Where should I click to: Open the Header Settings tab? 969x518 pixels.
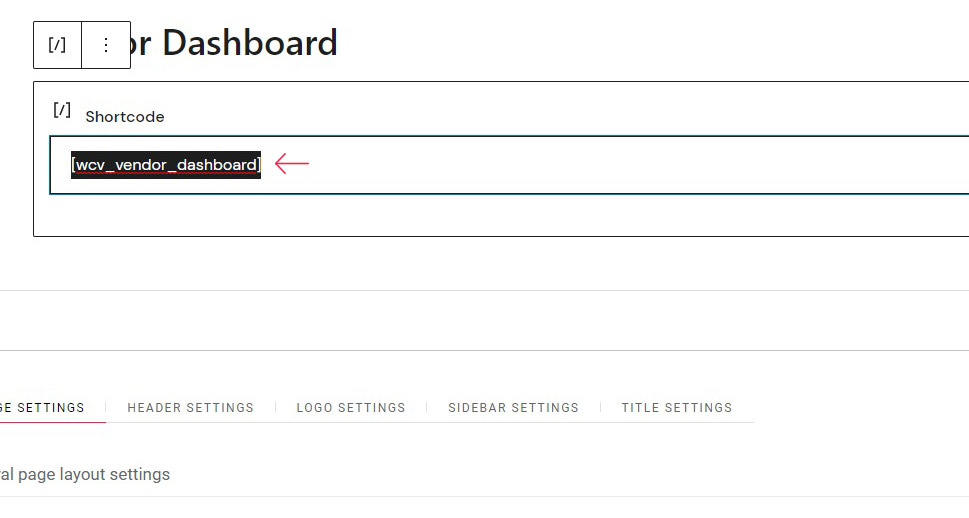(190, 408)
